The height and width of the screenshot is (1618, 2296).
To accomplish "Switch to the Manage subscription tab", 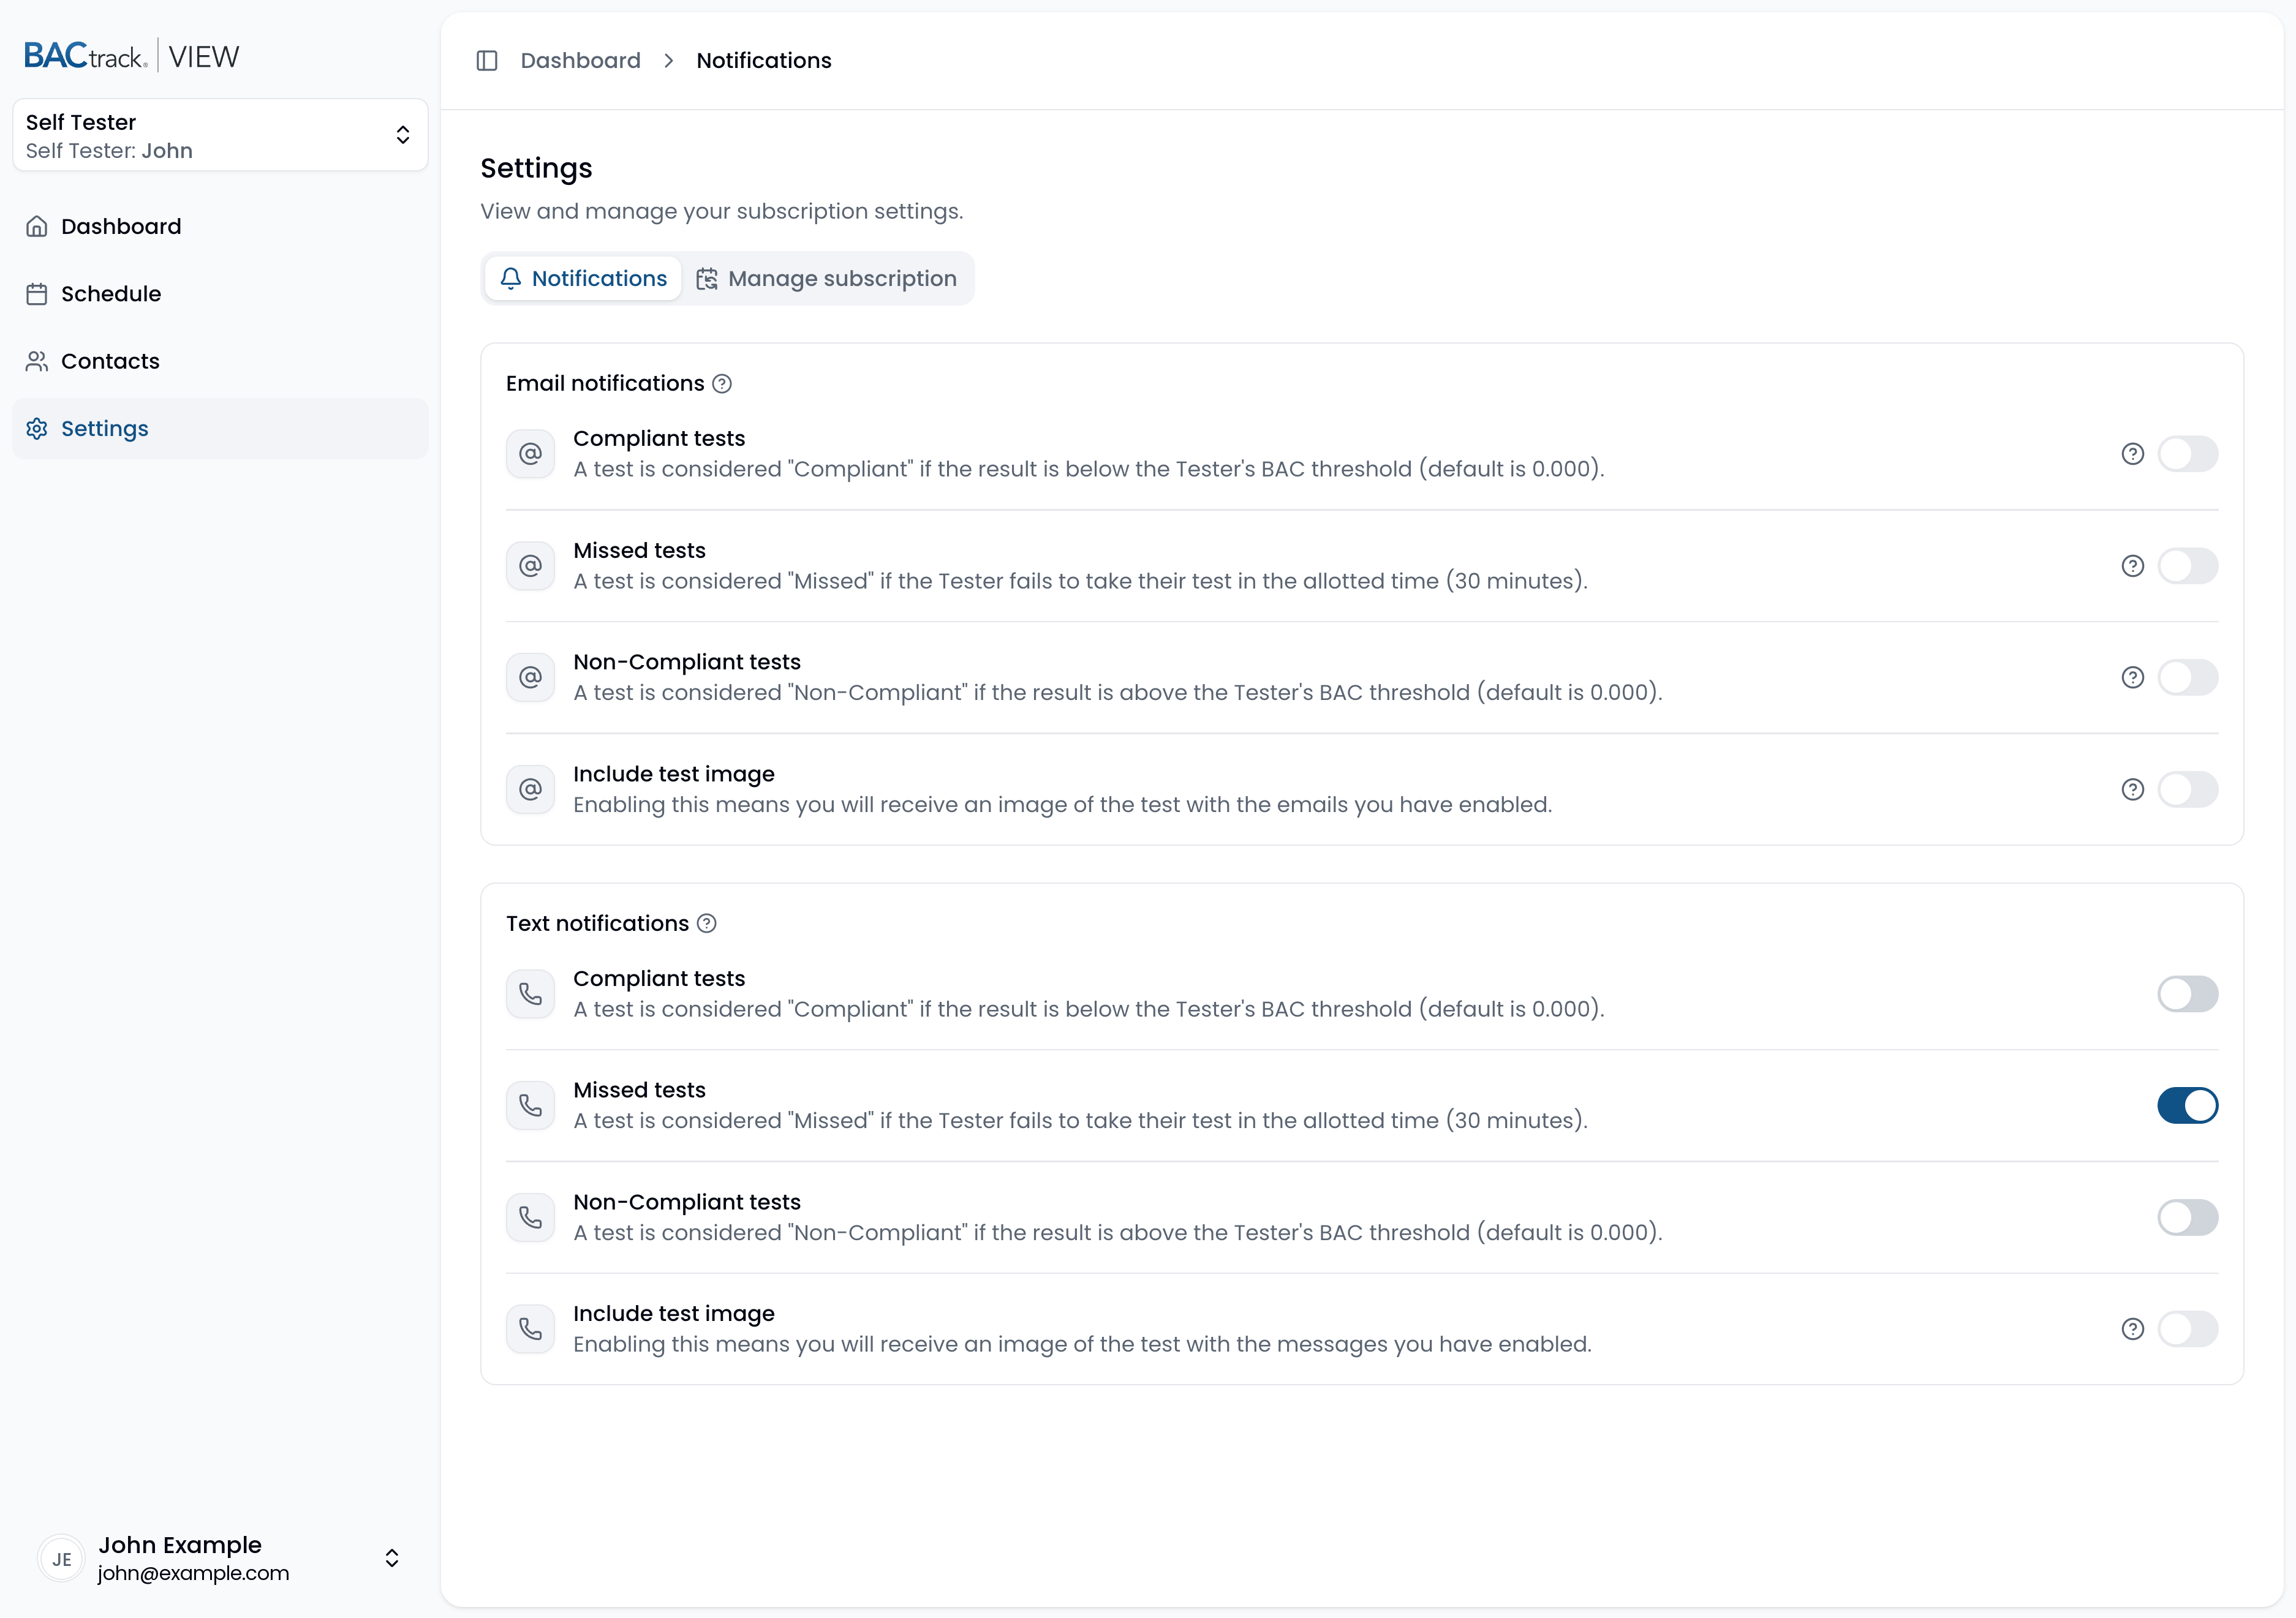I will tap(826, 279).
